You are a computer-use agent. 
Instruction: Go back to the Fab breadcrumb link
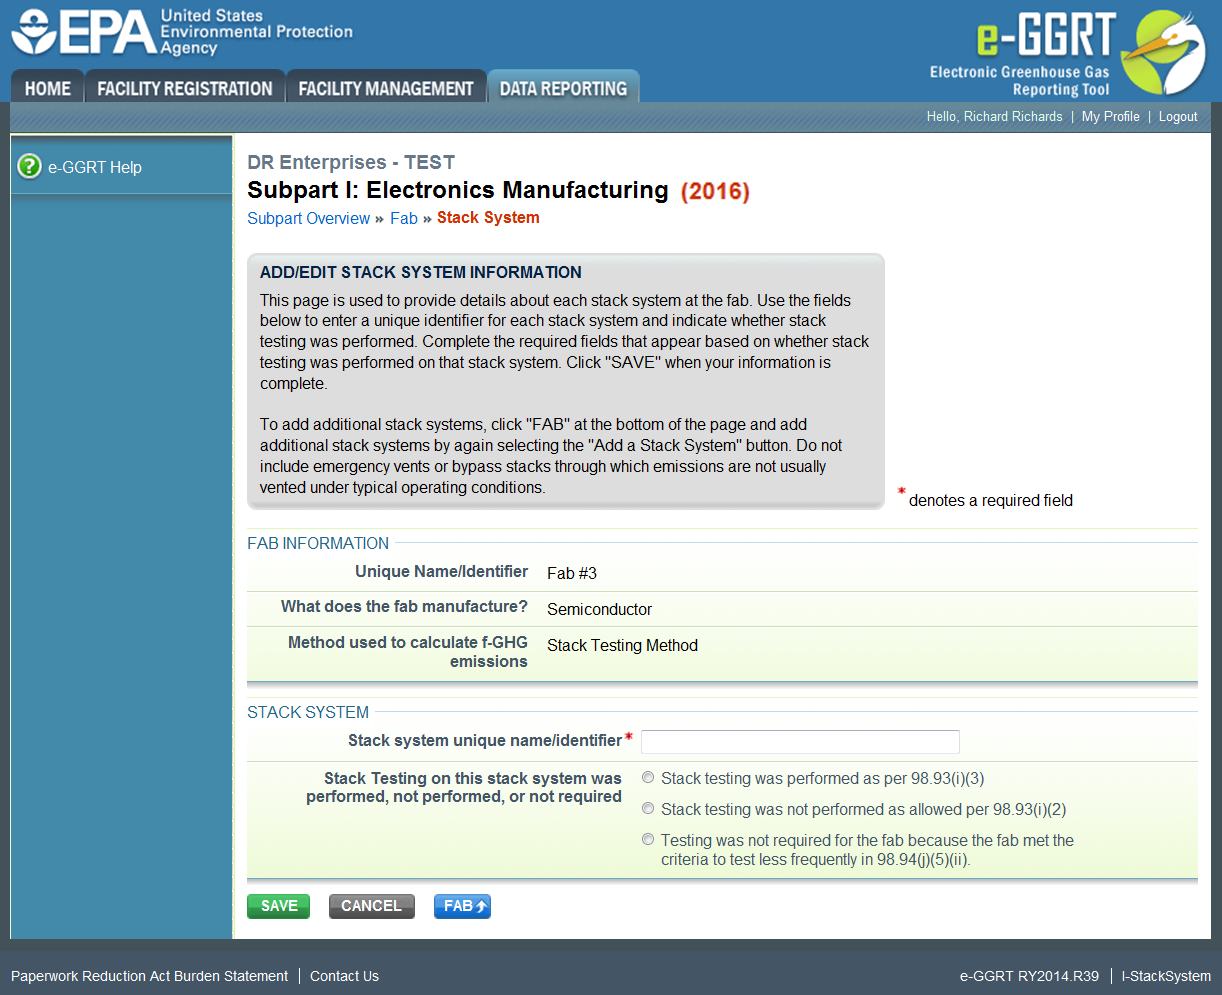coord(404,218)
